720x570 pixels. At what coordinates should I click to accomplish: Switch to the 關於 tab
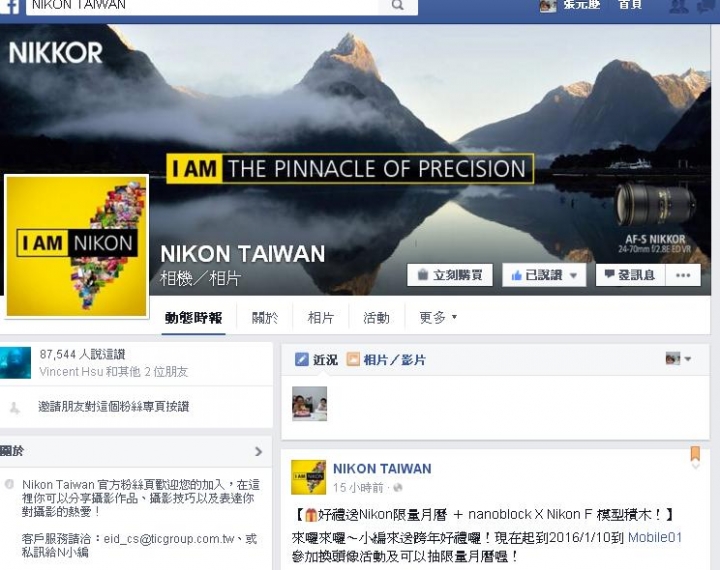click(265, 317)
